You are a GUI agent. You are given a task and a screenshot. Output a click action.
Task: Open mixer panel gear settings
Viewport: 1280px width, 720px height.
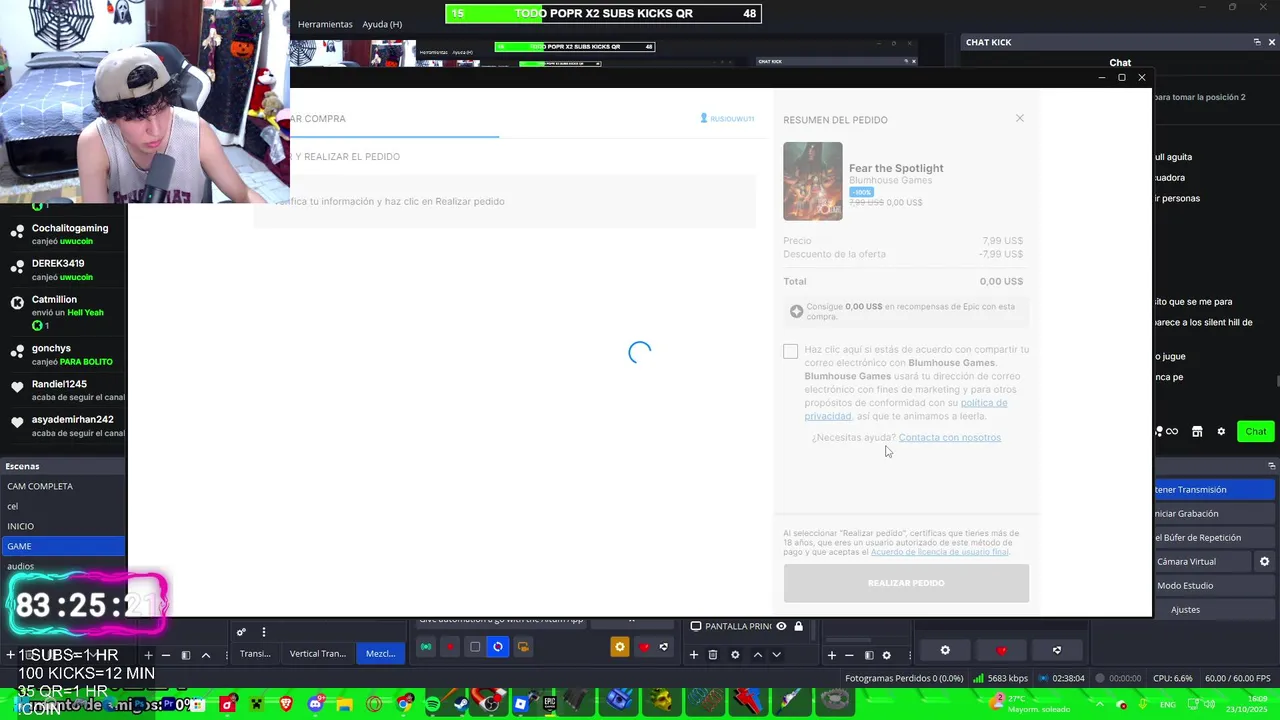[x=886, y=655]
